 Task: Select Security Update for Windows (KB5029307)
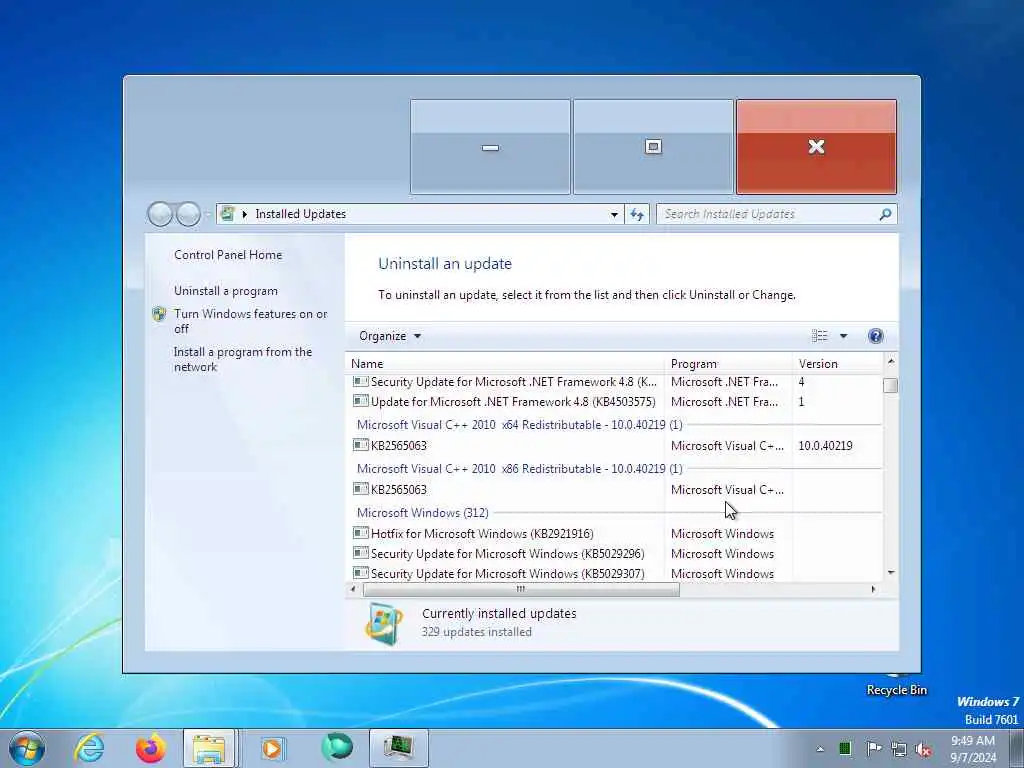(614, 573)
